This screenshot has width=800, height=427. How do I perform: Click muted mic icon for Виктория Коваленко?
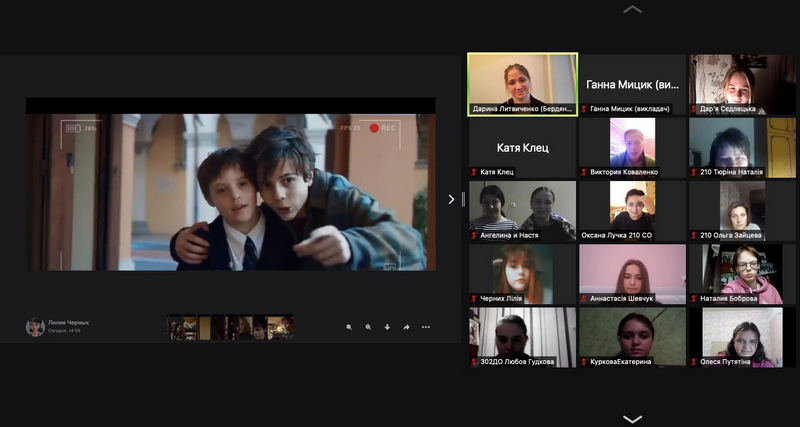[584, 172]
